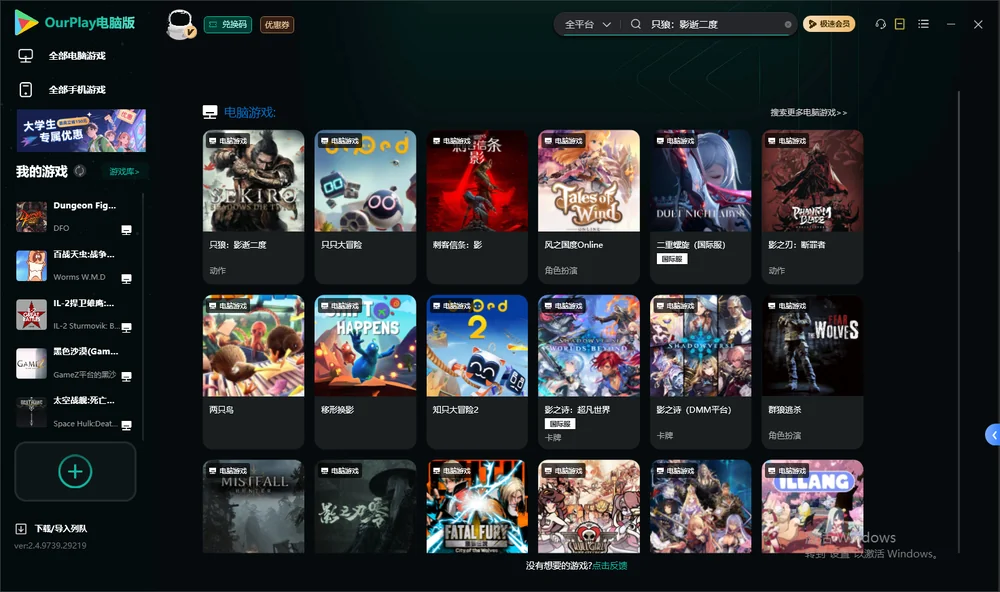
Task: Click the PC icon on Worms W.M.D row
Action: pyautogui.click(x=126, y=279)
